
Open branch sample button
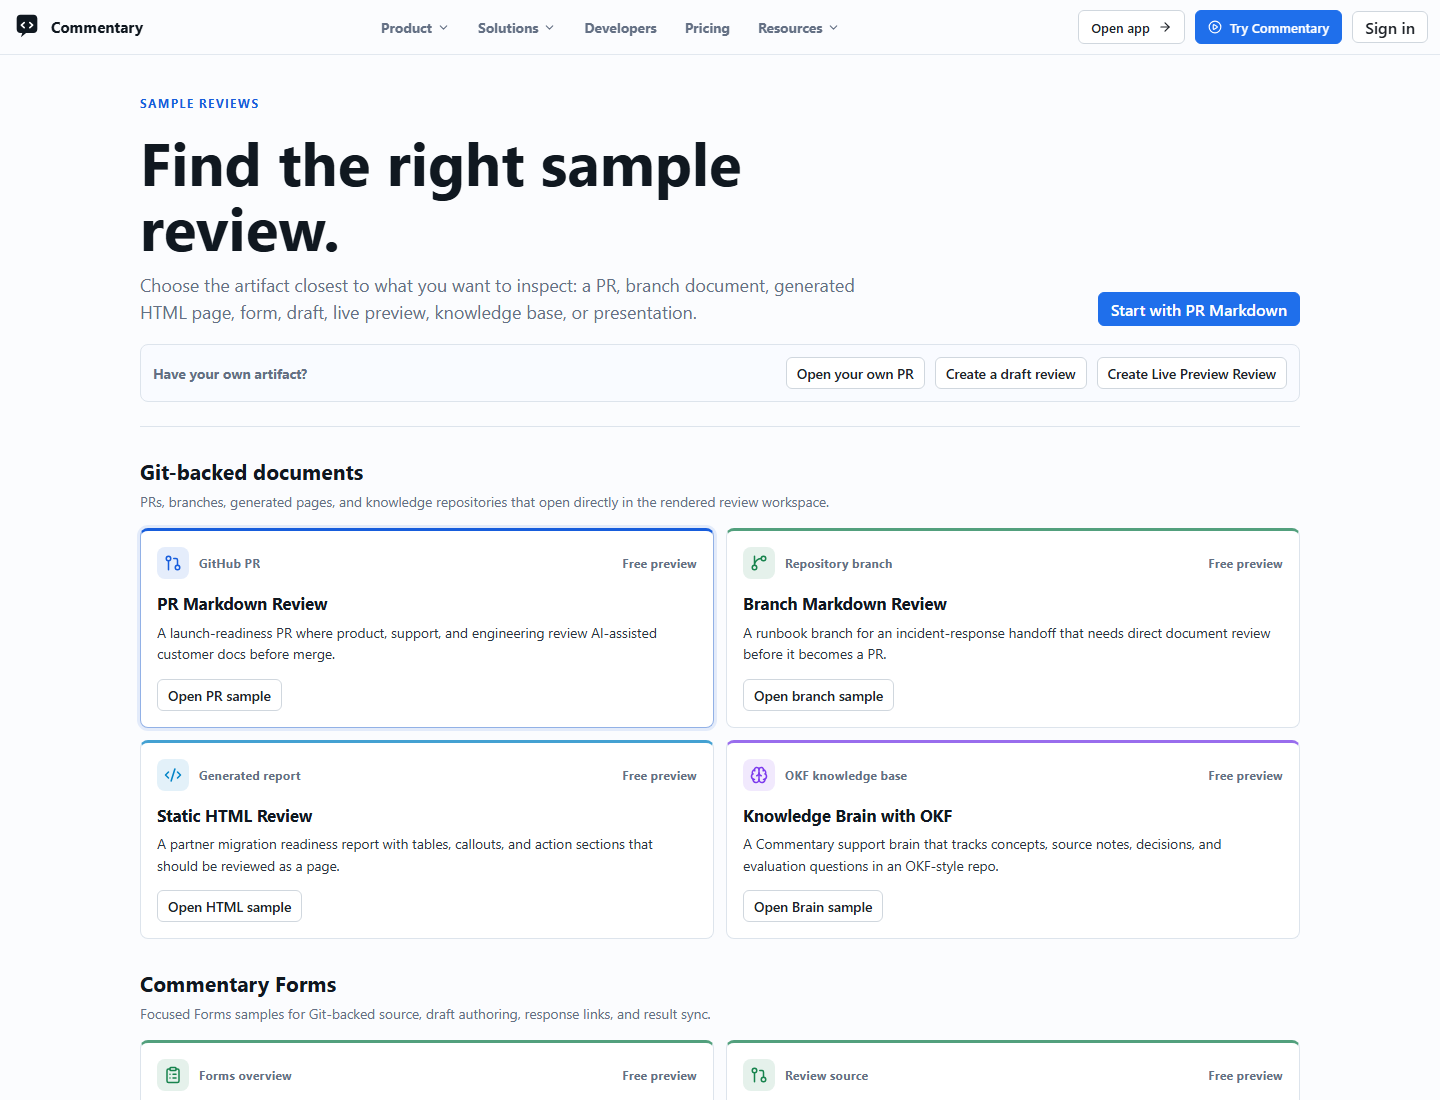[818, 695]
